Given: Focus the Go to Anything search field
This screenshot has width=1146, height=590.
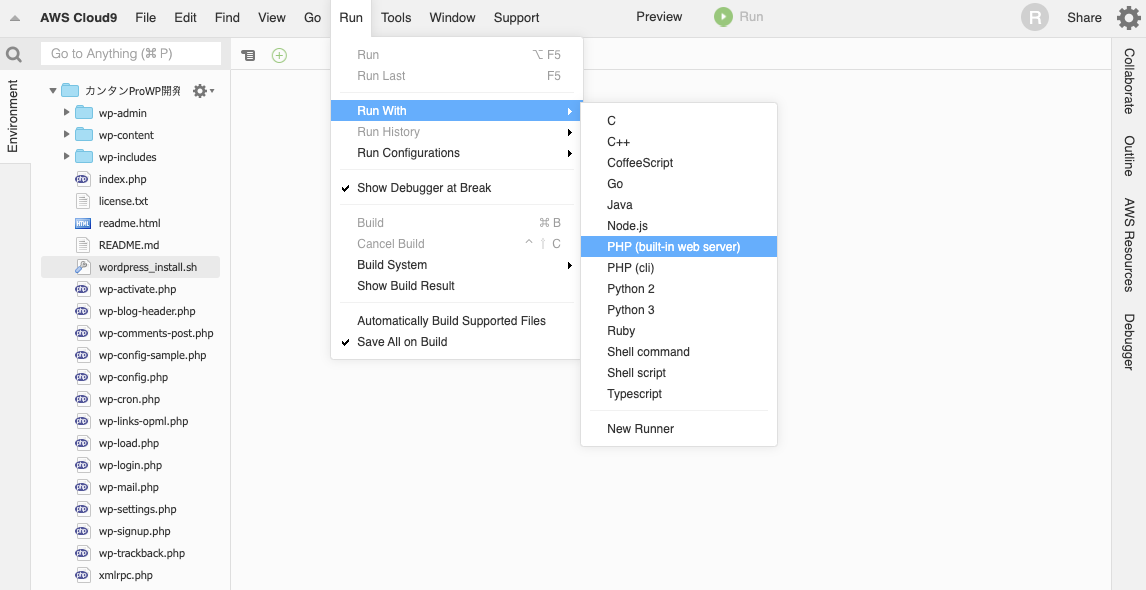Looking at the screenshot, I should [131, 53].
